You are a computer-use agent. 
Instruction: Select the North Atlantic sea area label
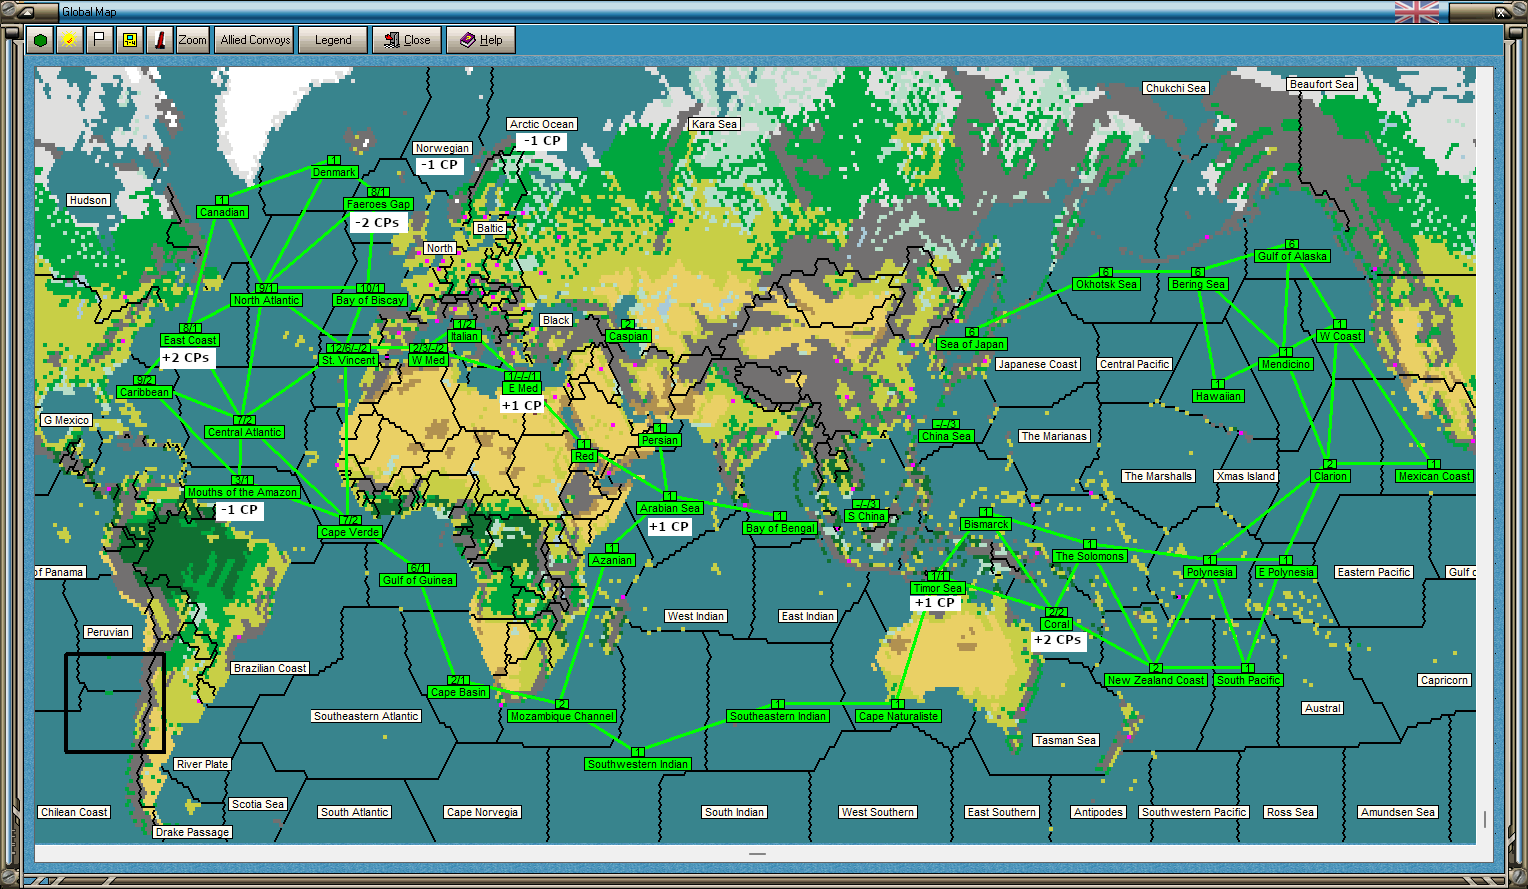click(x=266, y=300)
